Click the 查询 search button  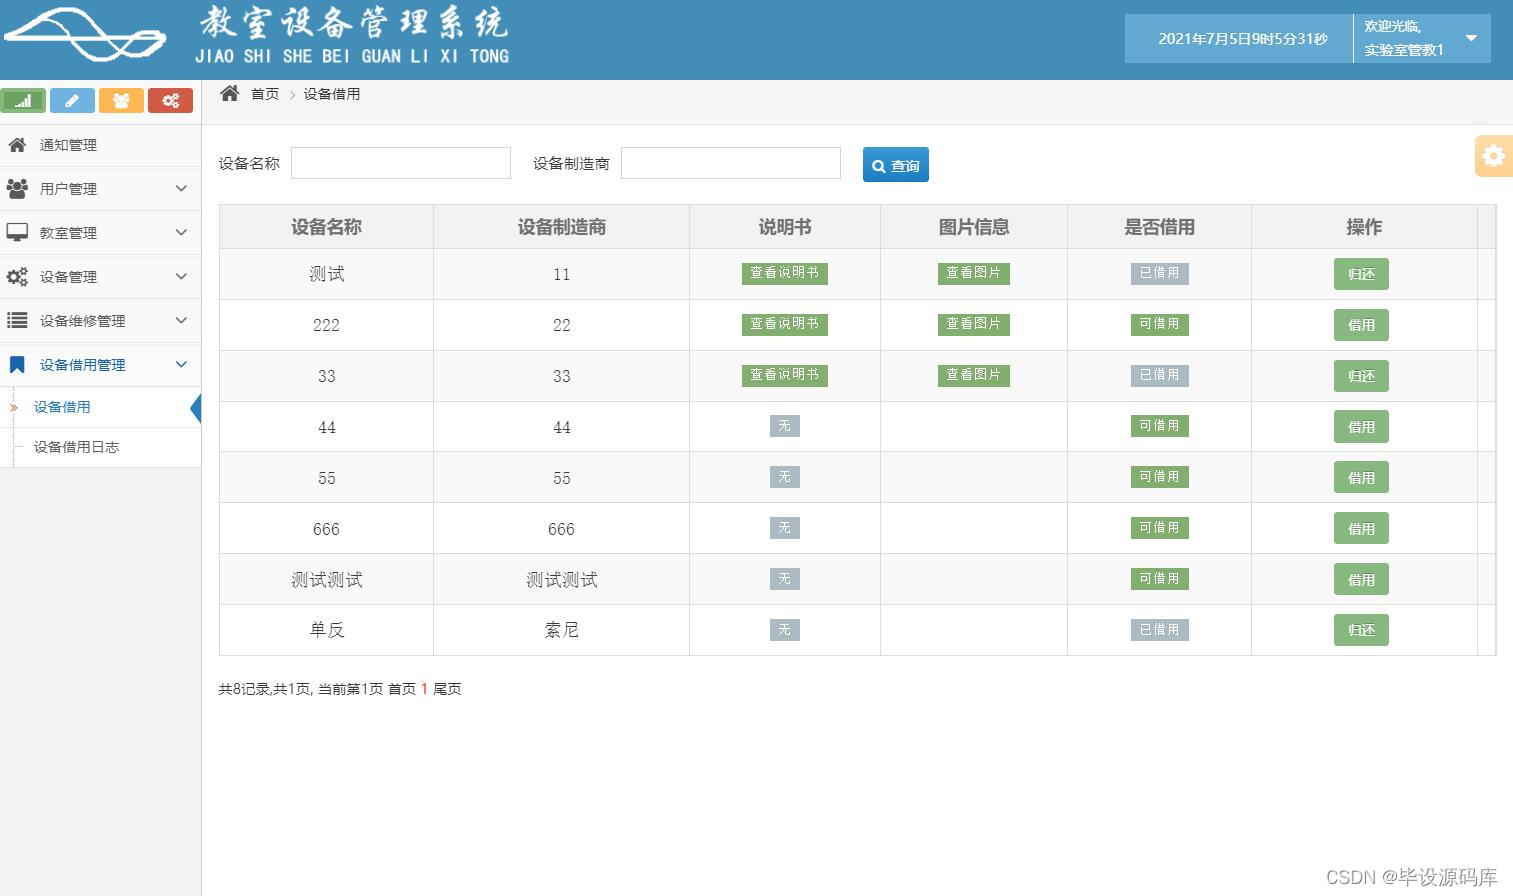896,165
